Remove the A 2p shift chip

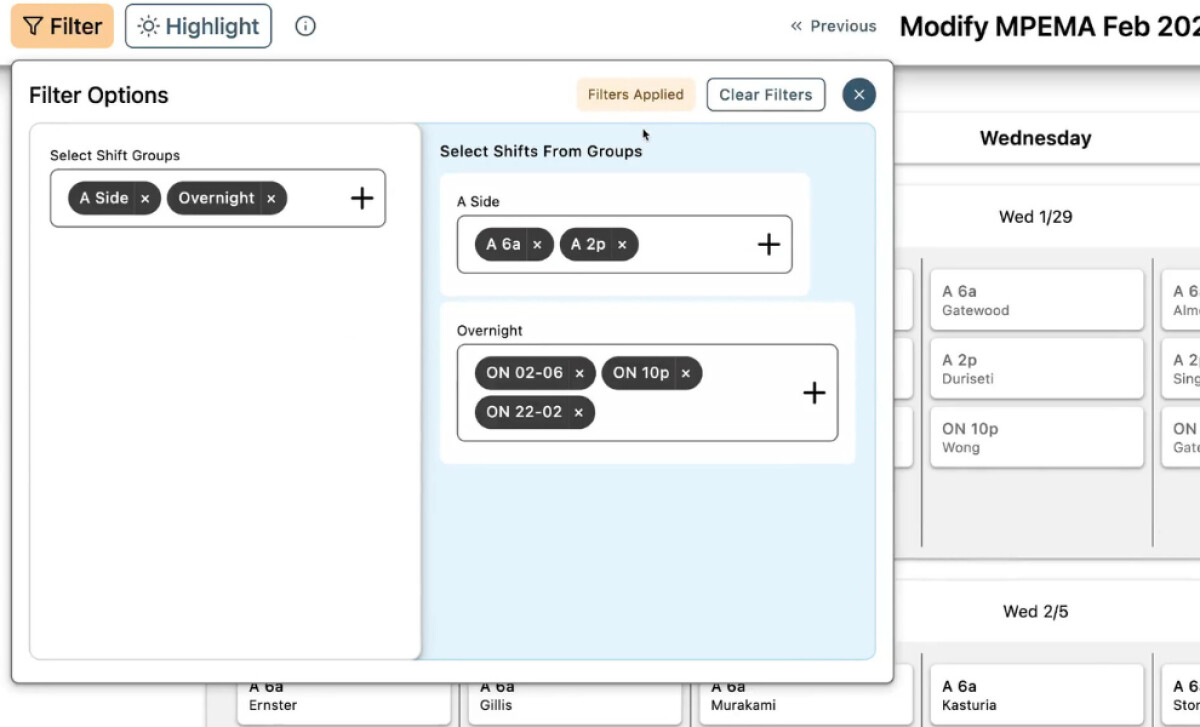(622, 244)
